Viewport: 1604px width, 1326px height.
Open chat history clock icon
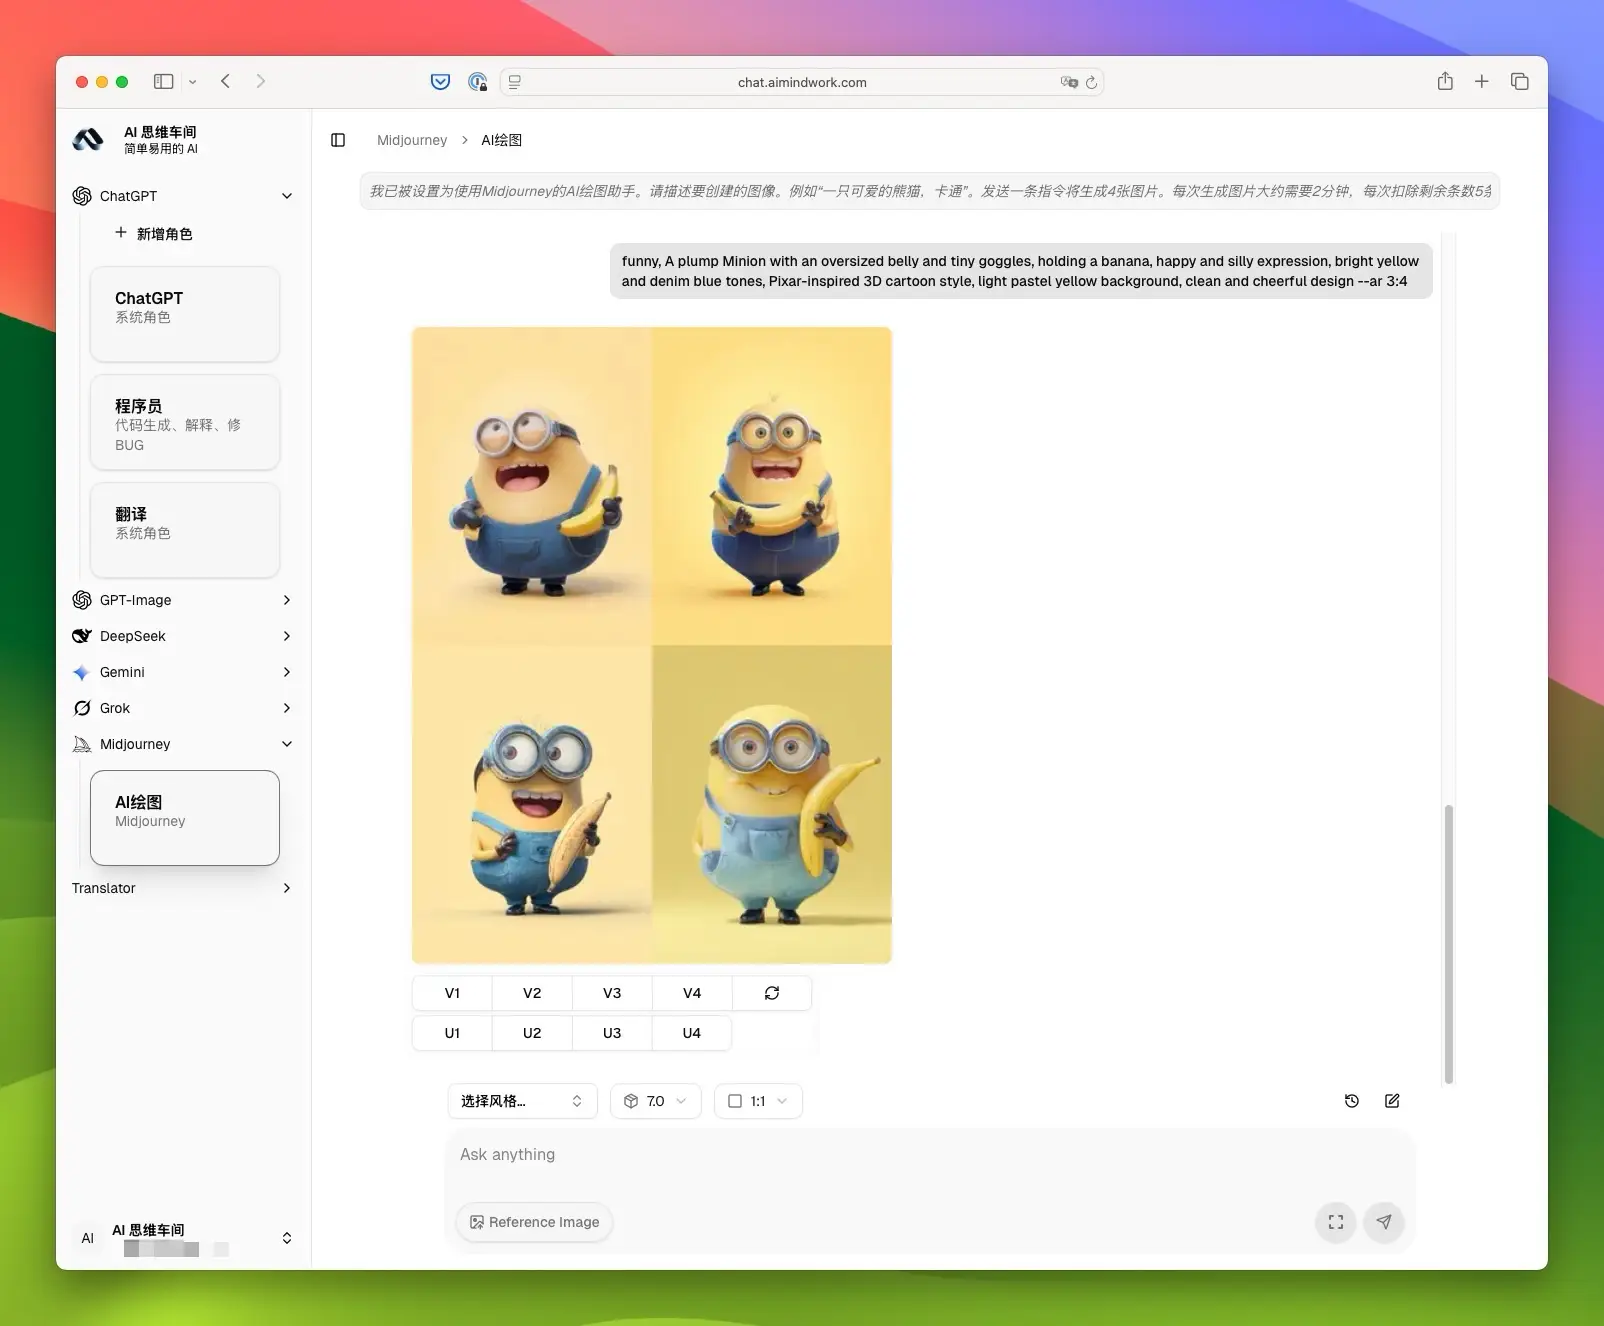1351,1101
